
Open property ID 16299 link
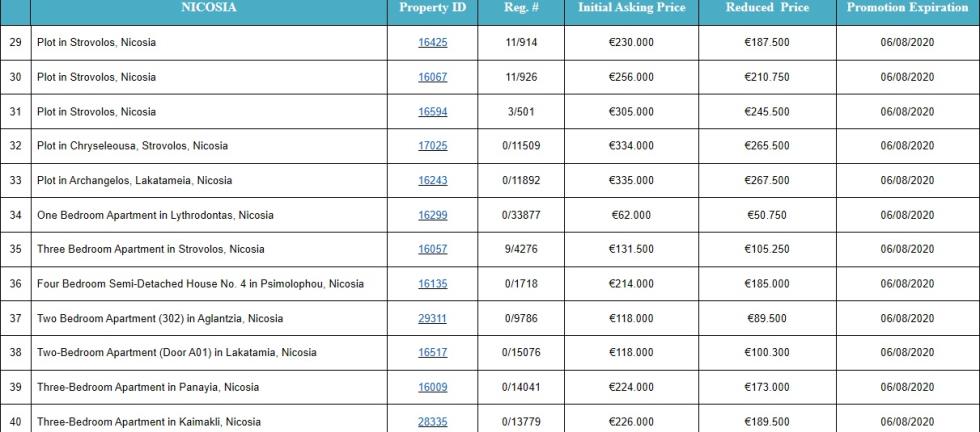432,215
